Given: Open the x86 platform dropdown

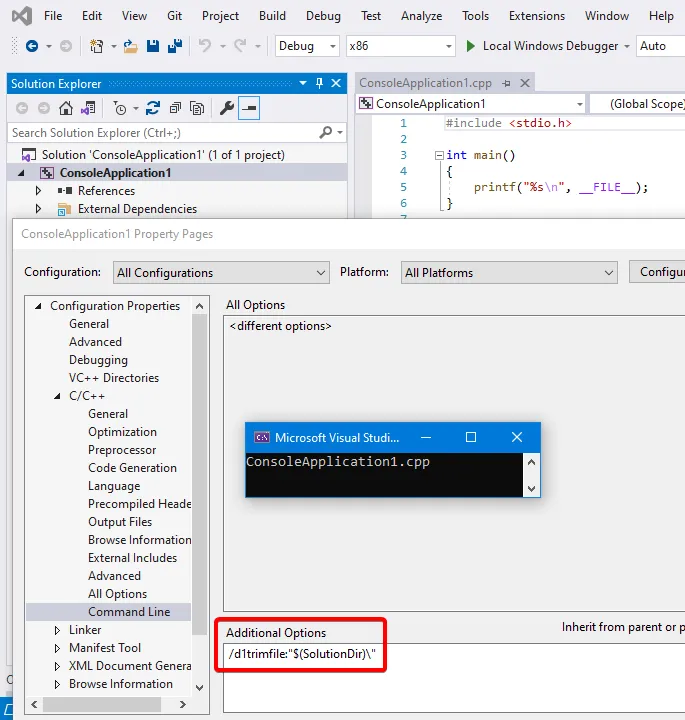Looking at the screenshot, I should click(x=400, y=46).
